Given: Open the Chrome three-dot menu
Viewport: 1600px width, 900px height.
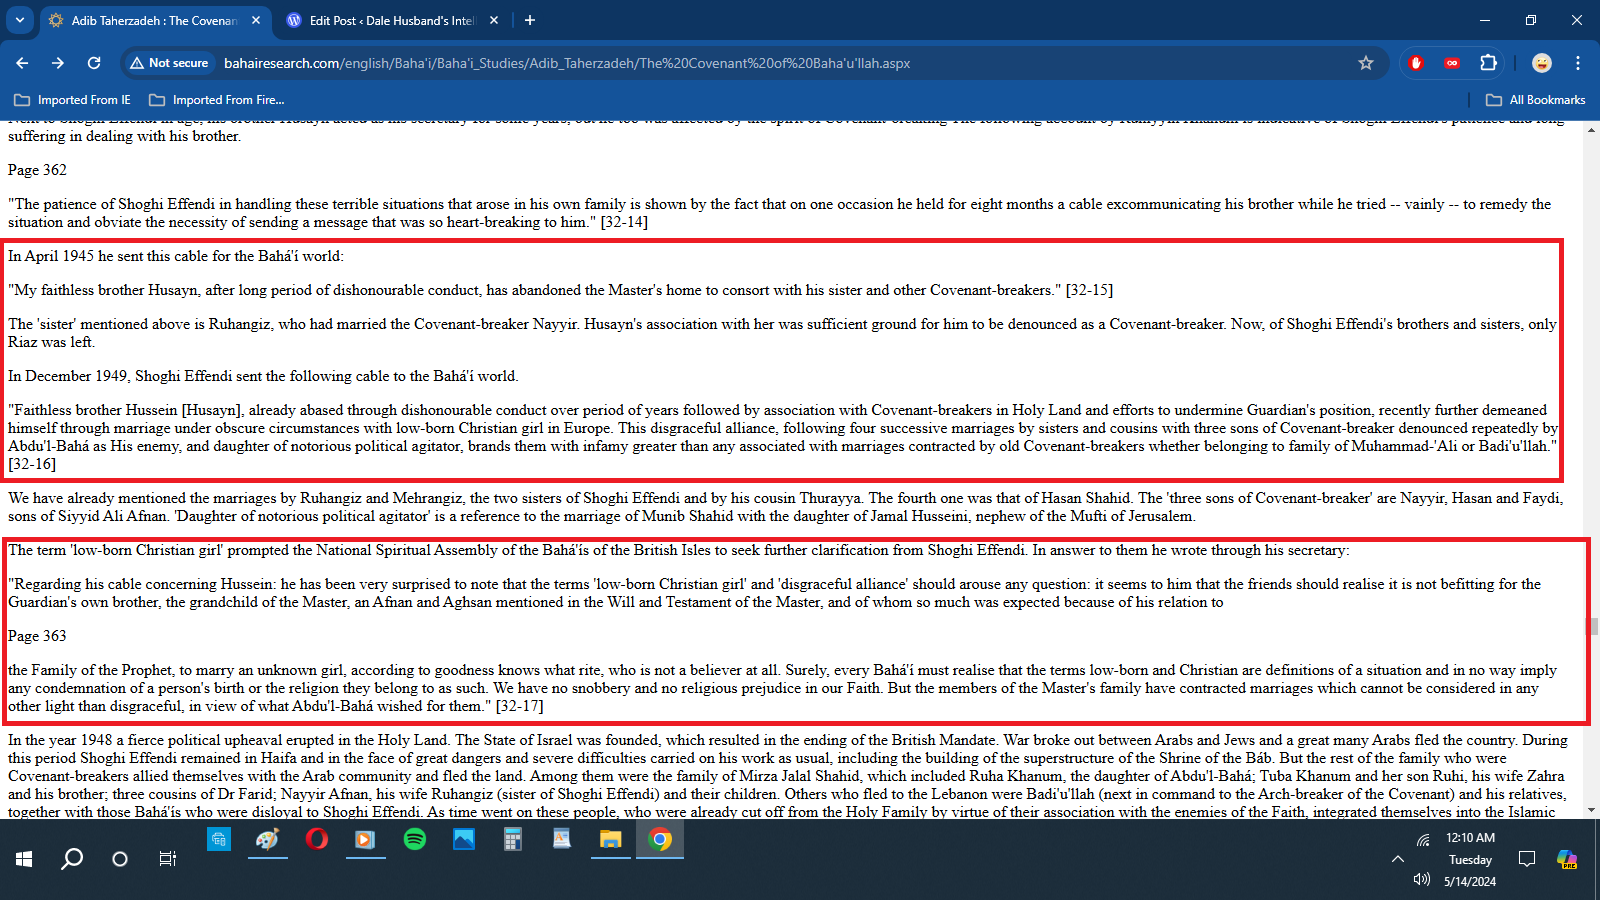Looking at the screenshot, I should point(1578,63).
